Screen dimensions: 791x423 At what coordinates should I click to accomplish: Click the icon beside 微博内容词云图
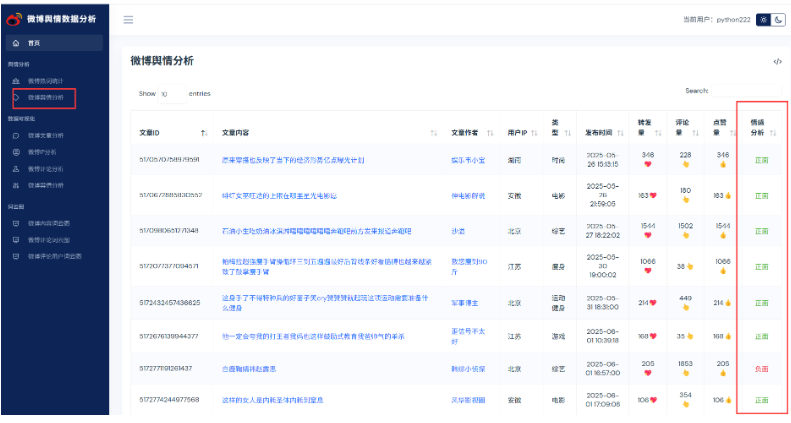16,223
